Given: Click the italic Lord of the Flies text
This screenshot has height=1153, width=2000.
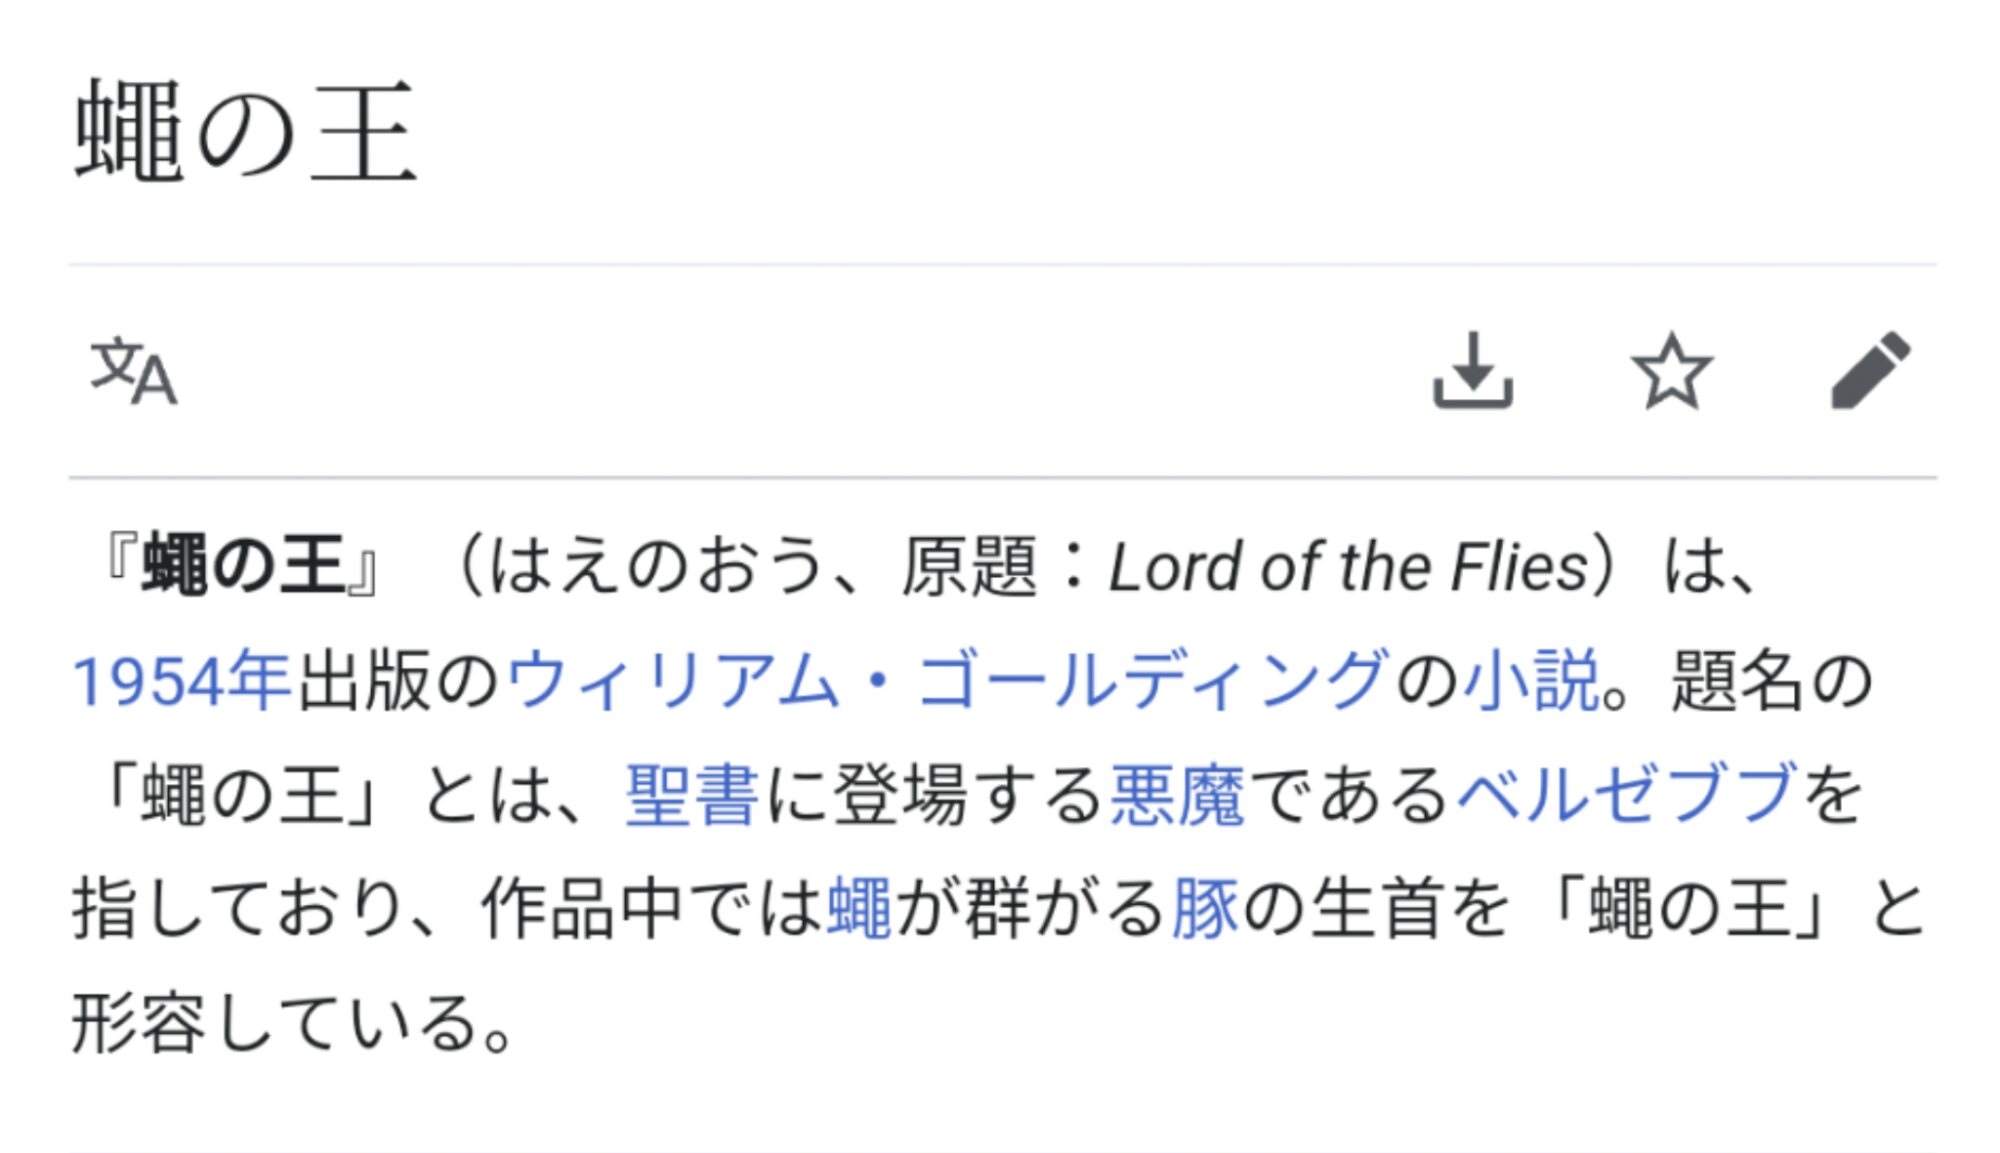Looking at the screenshot, I should tap(1349, 567).
